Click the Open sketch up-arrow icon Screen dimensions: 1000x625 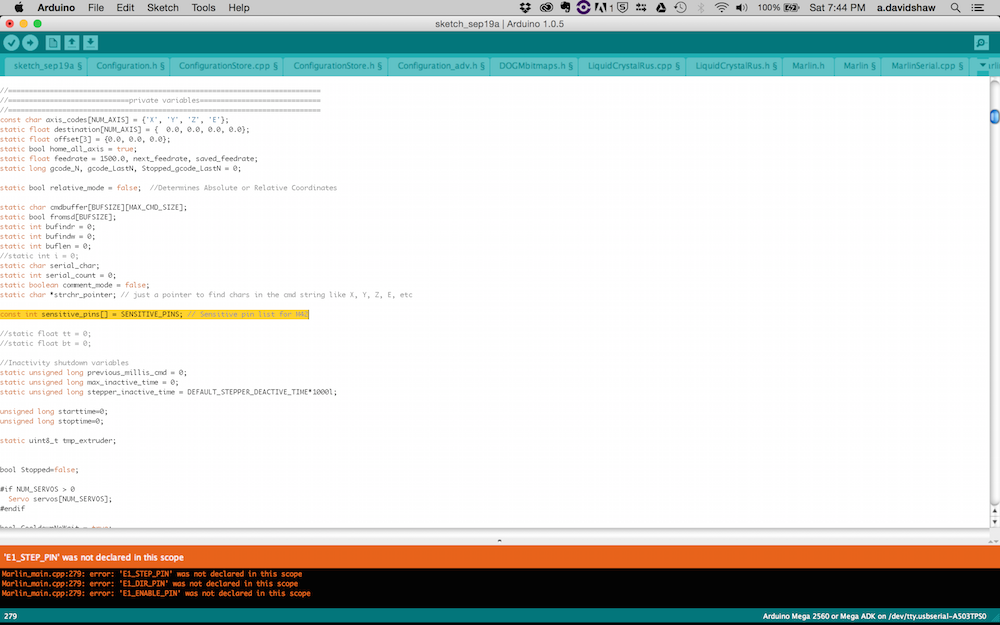[x=71, y=43]
